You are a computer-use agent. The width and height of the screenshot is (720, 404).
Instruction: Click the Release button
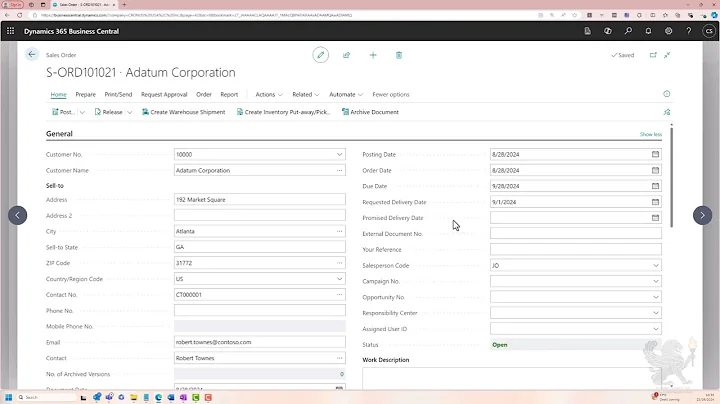(x=108, y=112)
